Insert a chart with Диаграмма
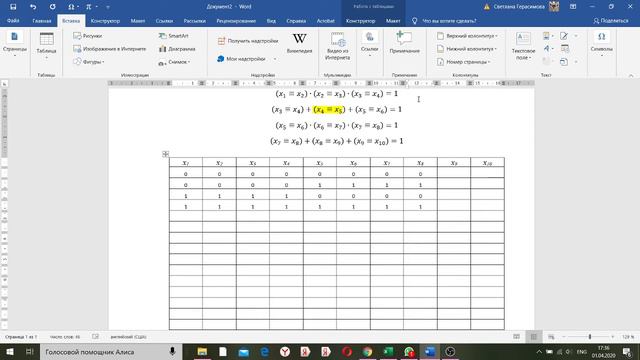 [x=177, y=49]
